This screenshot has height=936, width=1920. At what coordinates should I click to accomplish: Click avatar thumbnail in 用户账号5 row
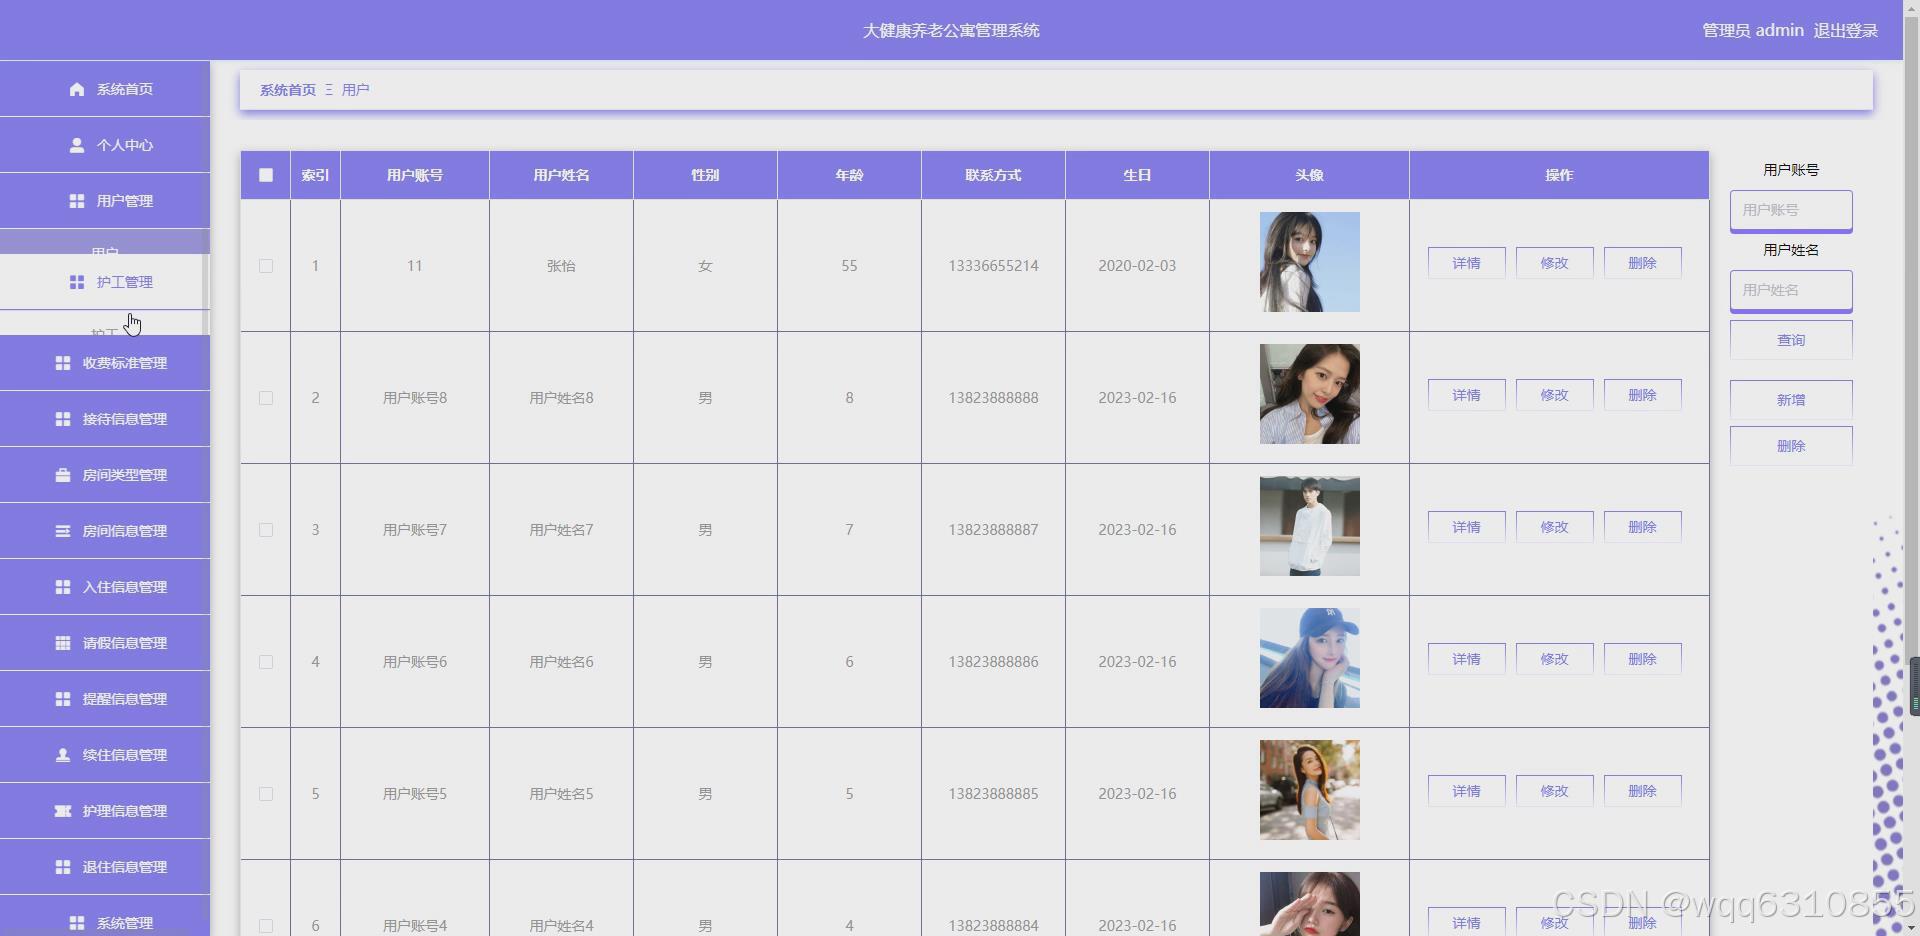tap(1309, 790)
